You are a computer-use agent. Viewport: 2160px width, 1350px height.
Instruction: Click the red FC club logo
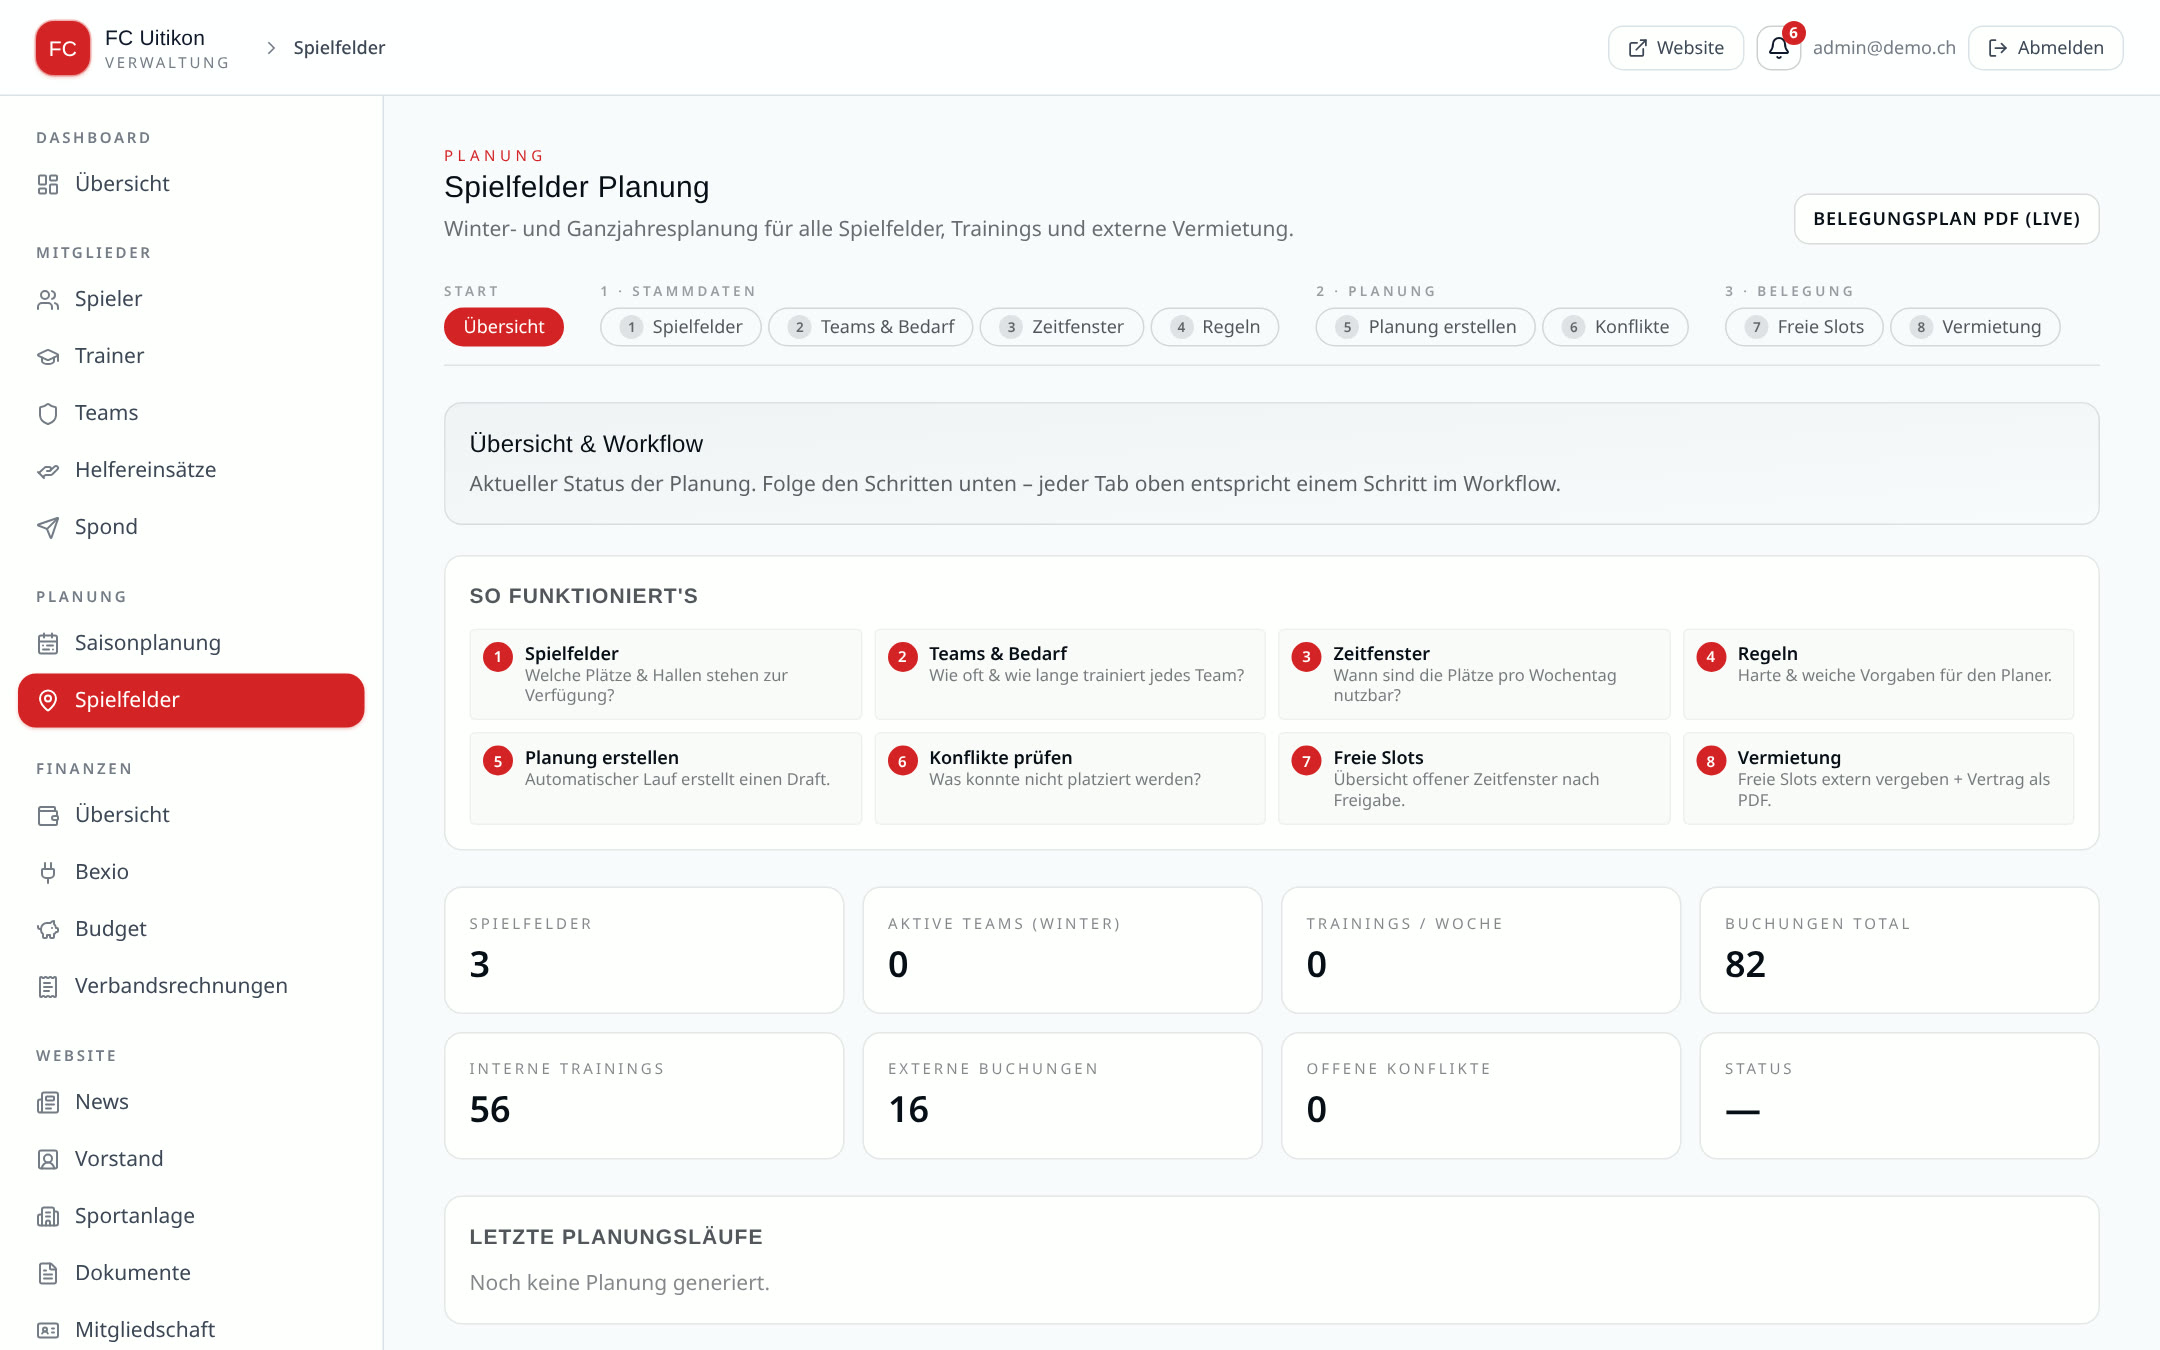click(62, 48)
